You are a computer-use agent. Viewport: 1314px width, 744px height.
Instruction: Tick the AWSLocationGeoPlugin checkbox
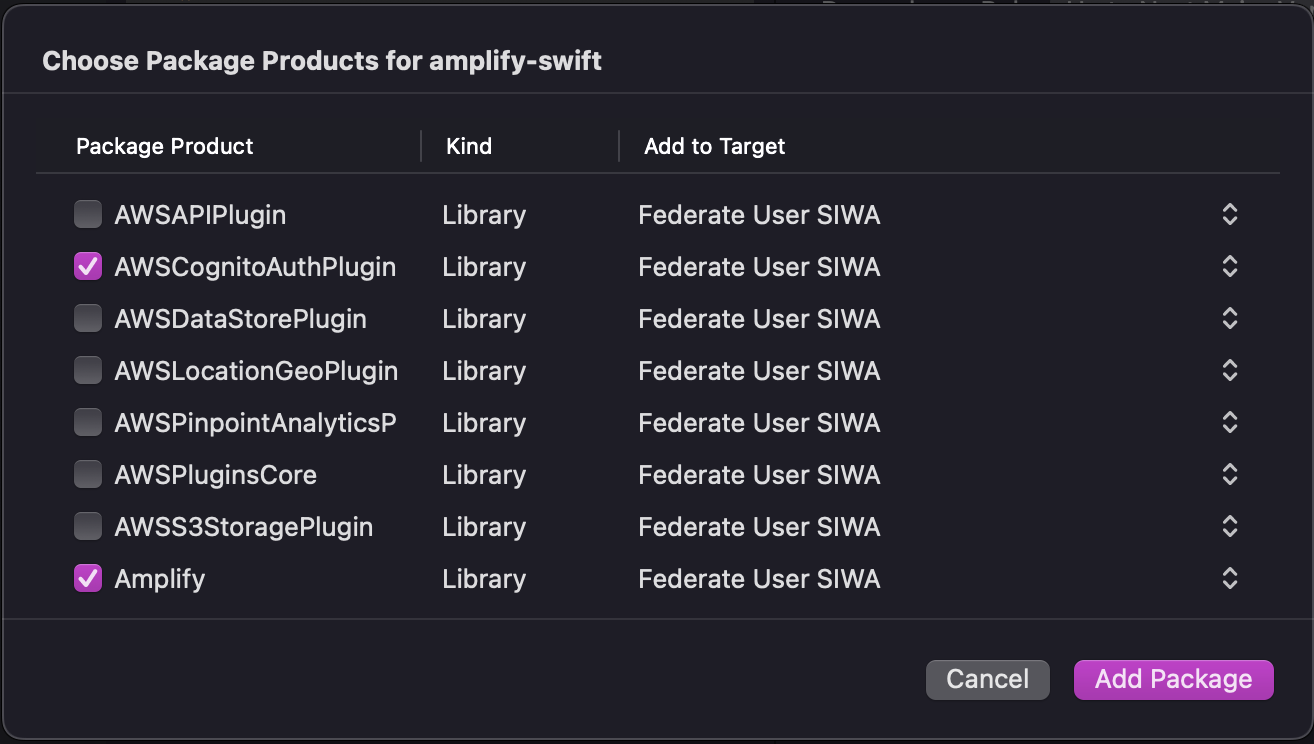88,370
